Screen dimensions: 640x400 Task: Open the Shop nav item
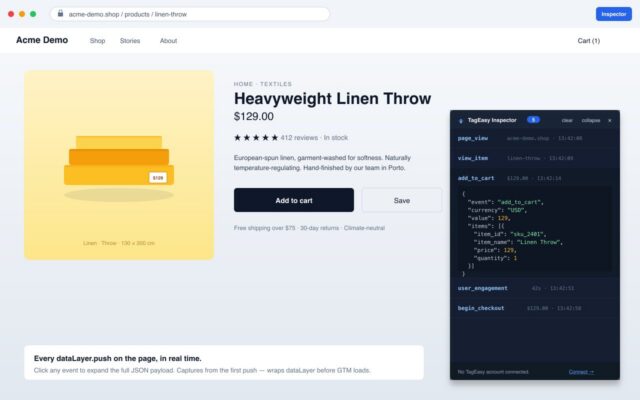point(98,41)
